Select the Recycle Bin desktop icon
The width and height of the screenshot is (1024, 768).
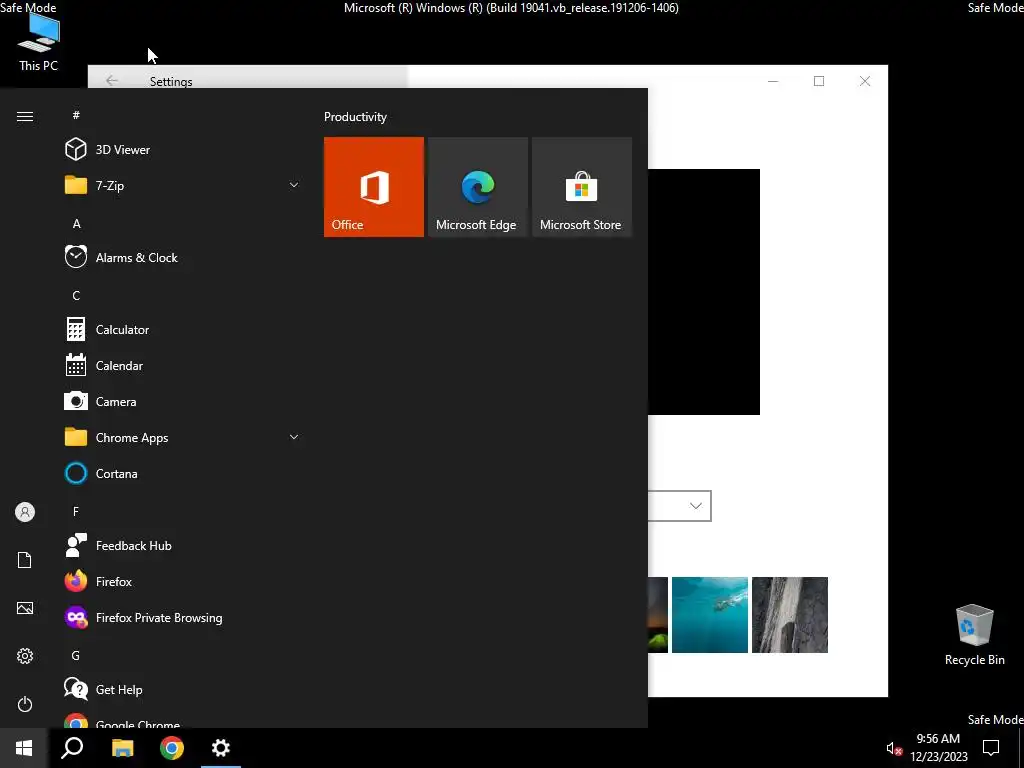pyautogui.click(x=974, y=635)
